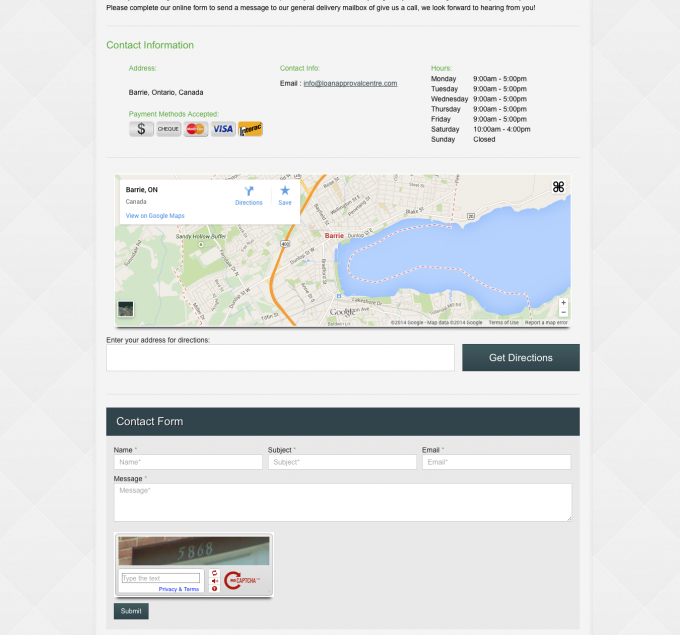Click the Directions icon in map card
Image resolution: width=680 pixels, height=635 pixels.
tap(249, 191)
